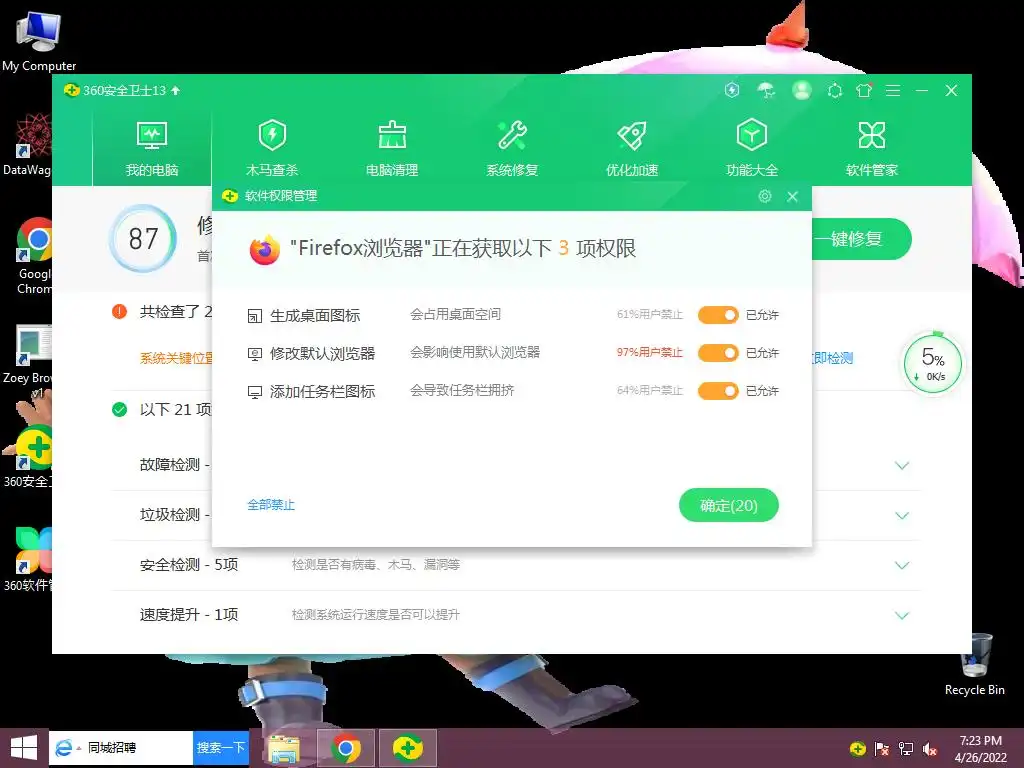Click the green check icon by 以下 21 项
The width and height of the screenshot is (1024, 768).
120,409
